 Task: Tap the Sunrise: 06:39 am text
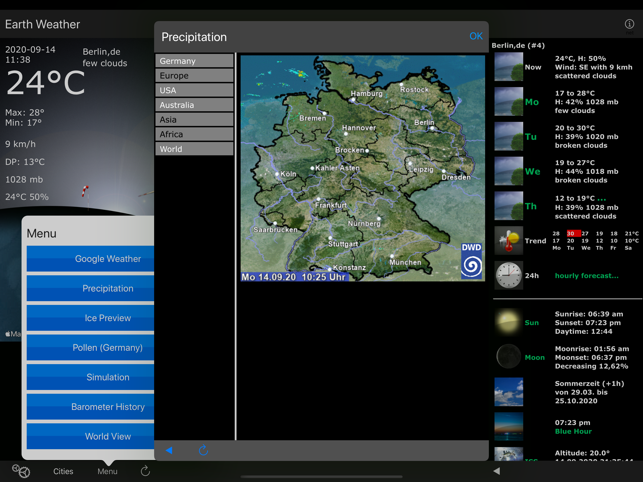point(589,314)
